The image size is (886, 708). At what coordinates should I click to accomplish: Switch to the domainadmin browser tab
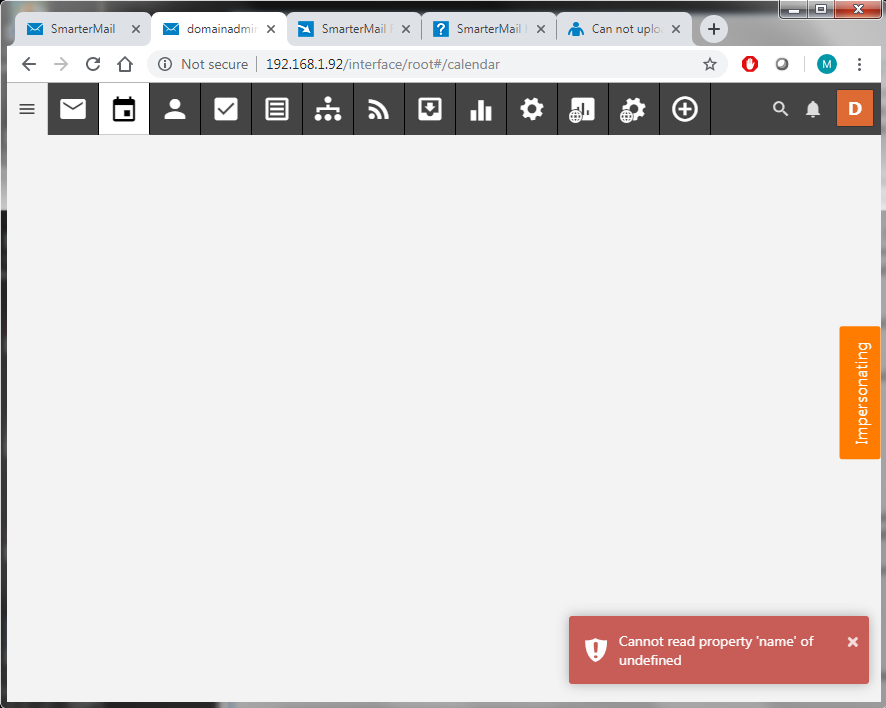coord(218,29)
